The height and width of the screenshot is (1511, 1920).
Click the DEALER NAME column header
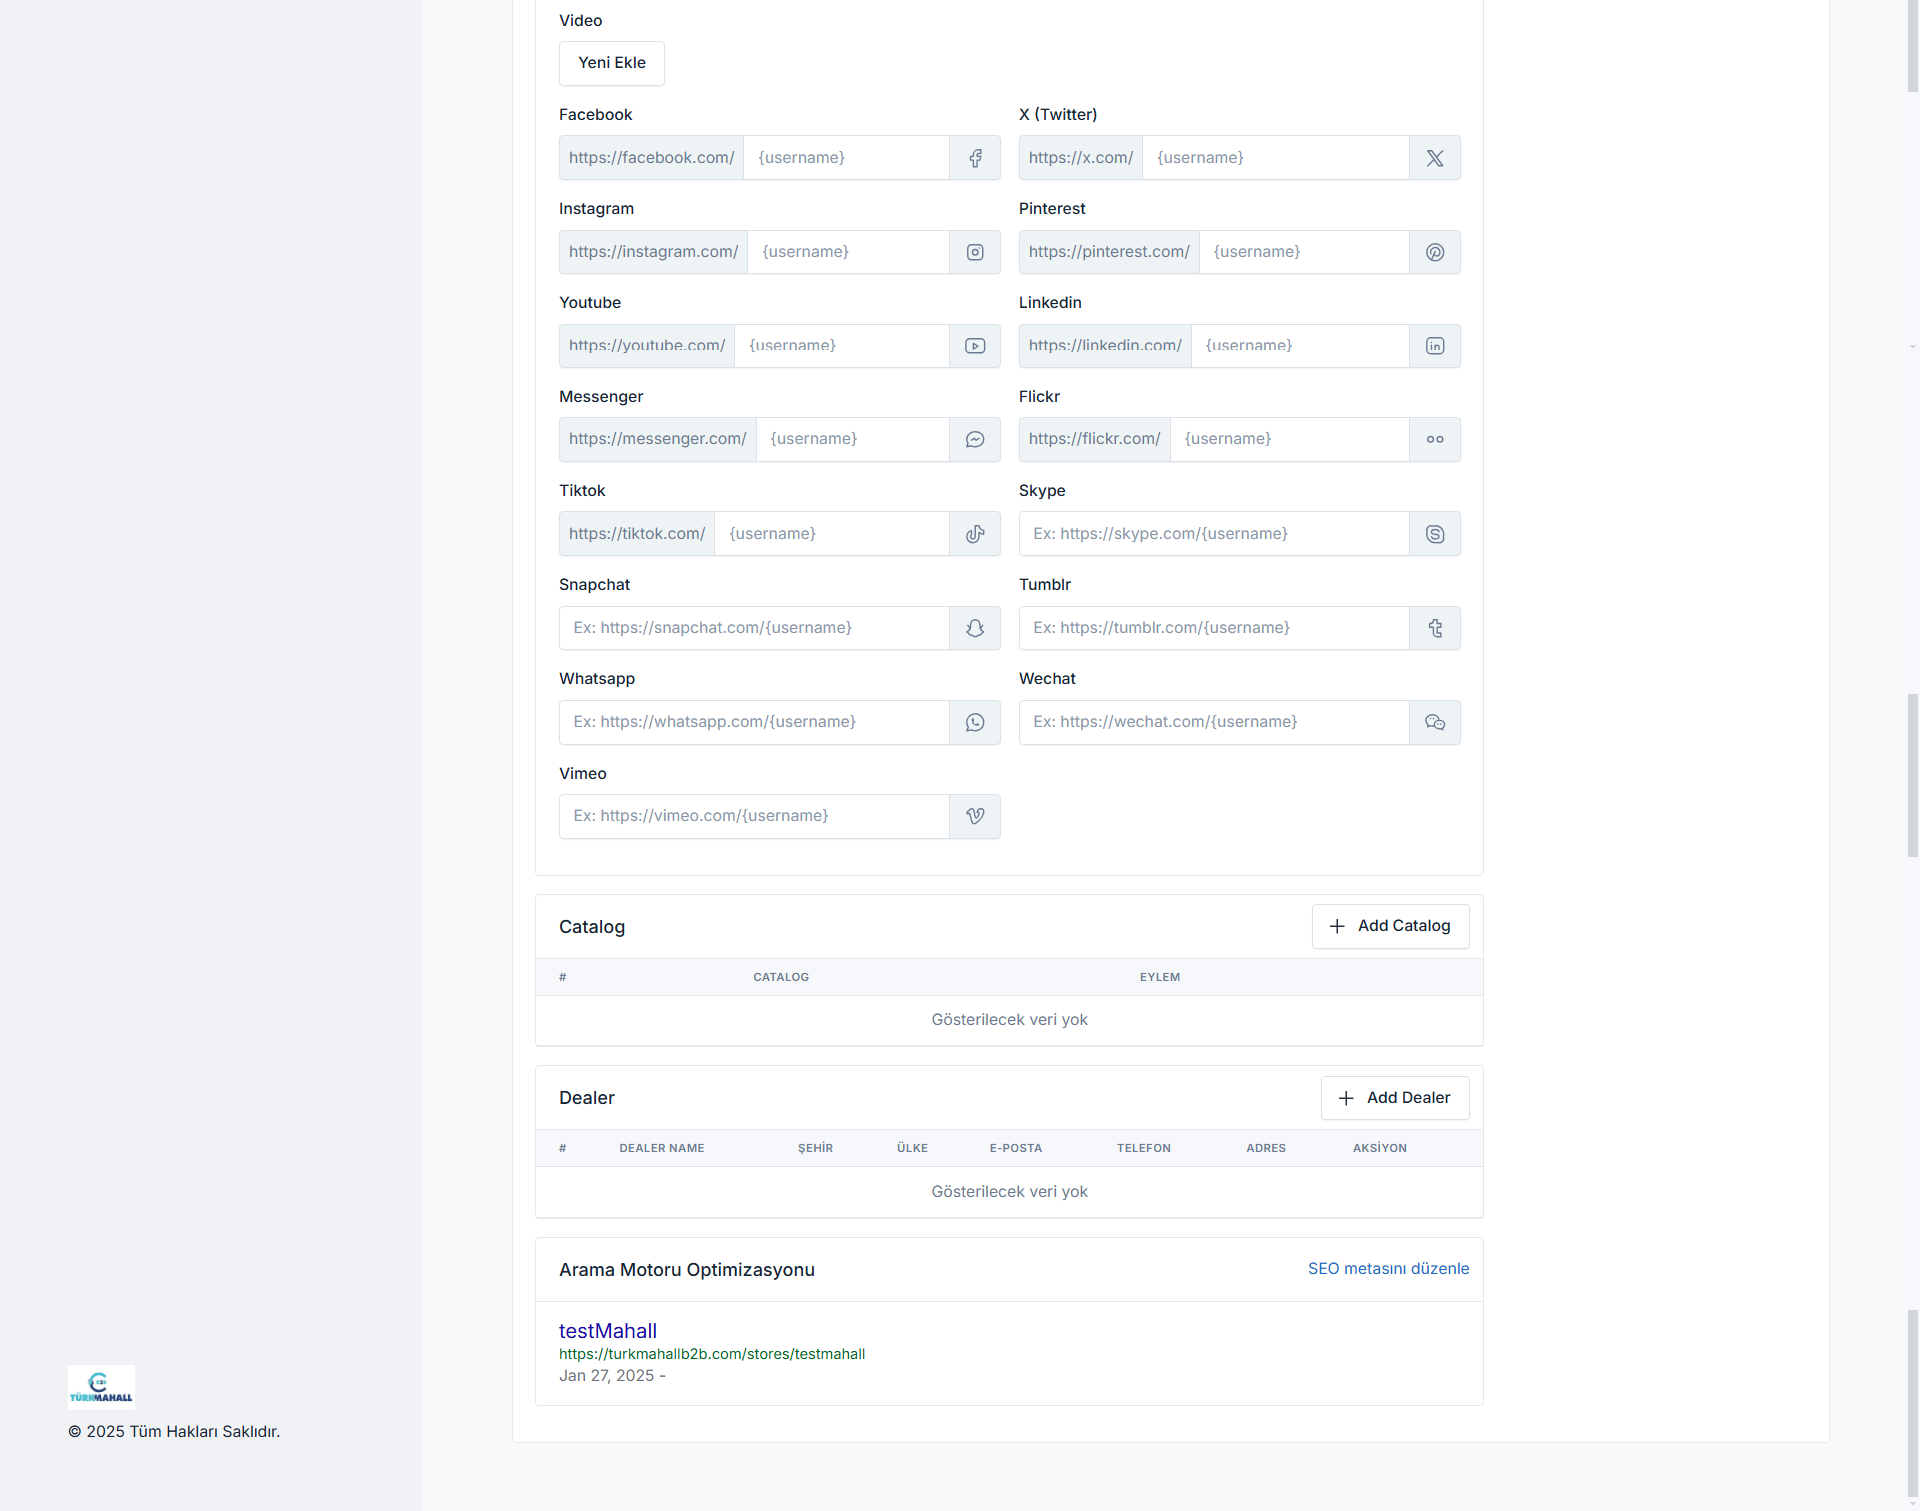[x=661, y=1148]
